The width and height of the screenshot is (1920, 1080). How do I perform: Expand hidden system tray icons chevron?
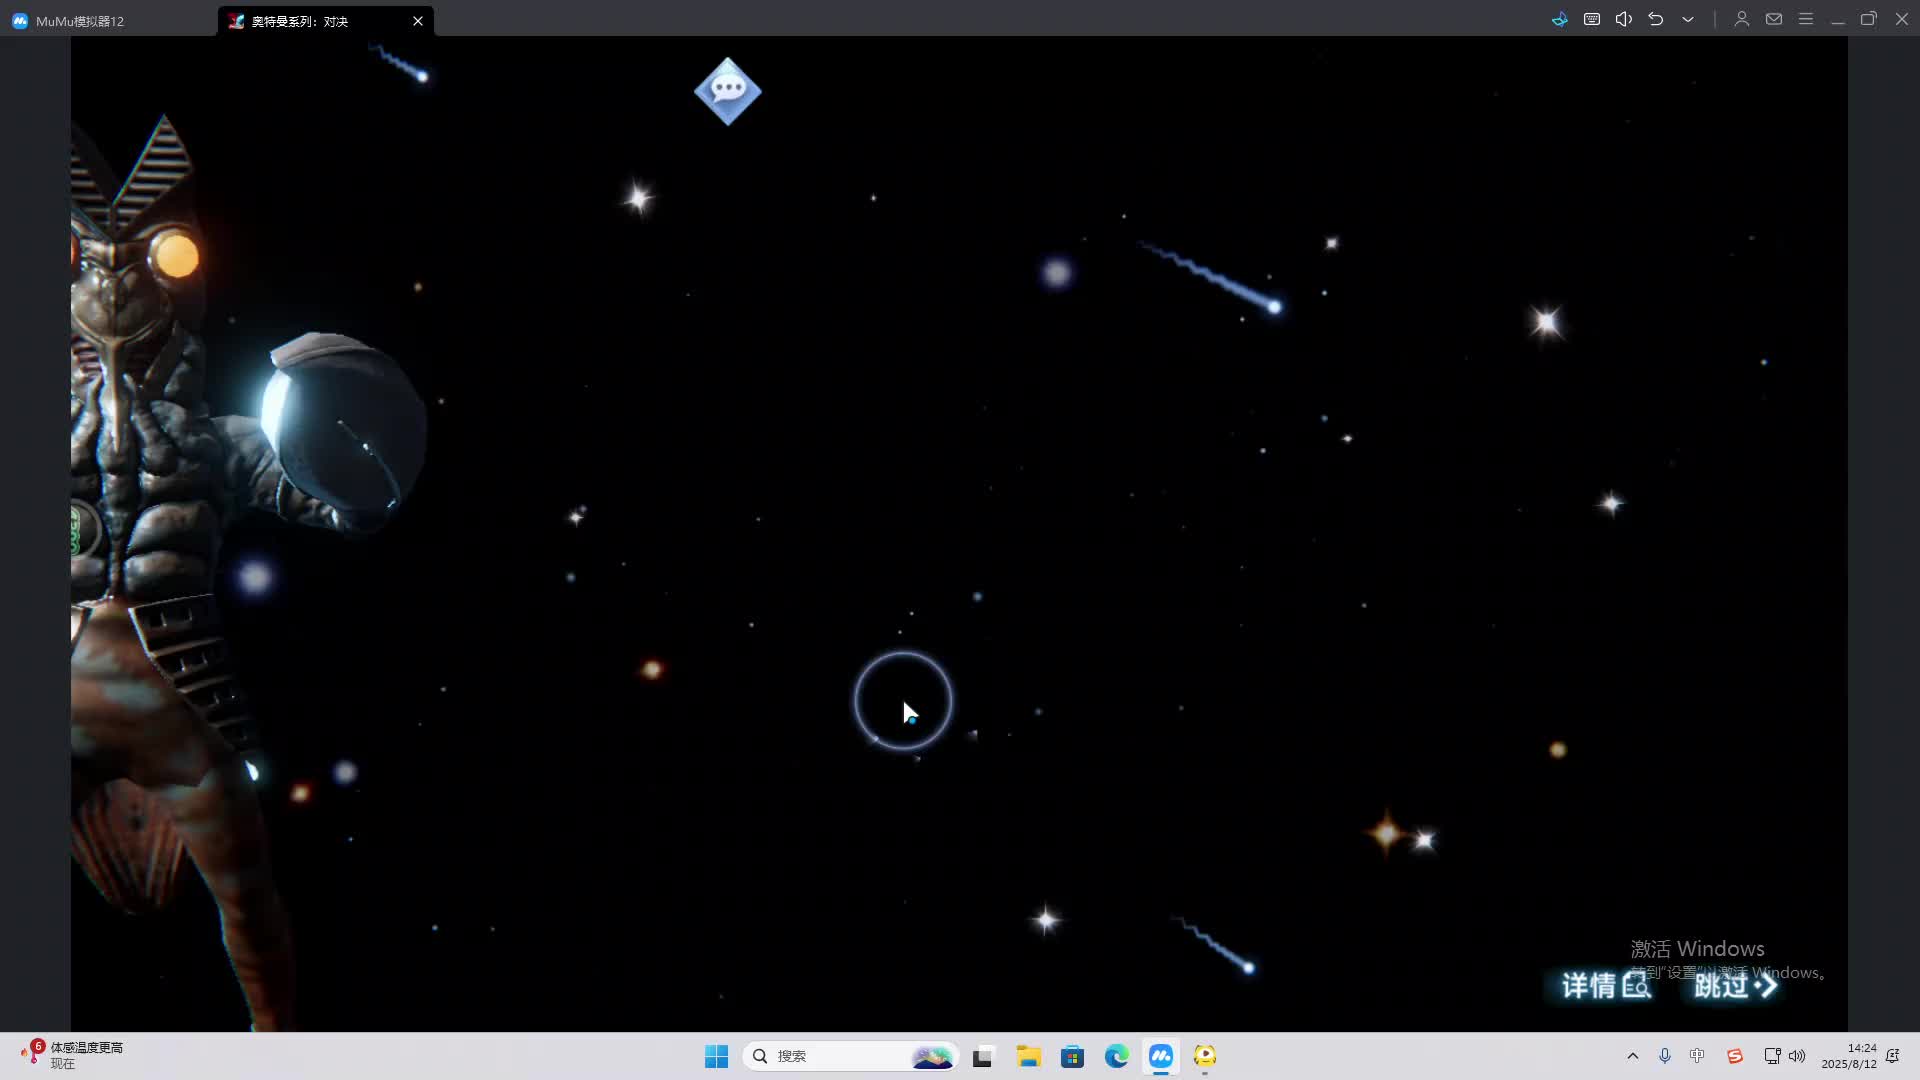tap(1633, 1056)
